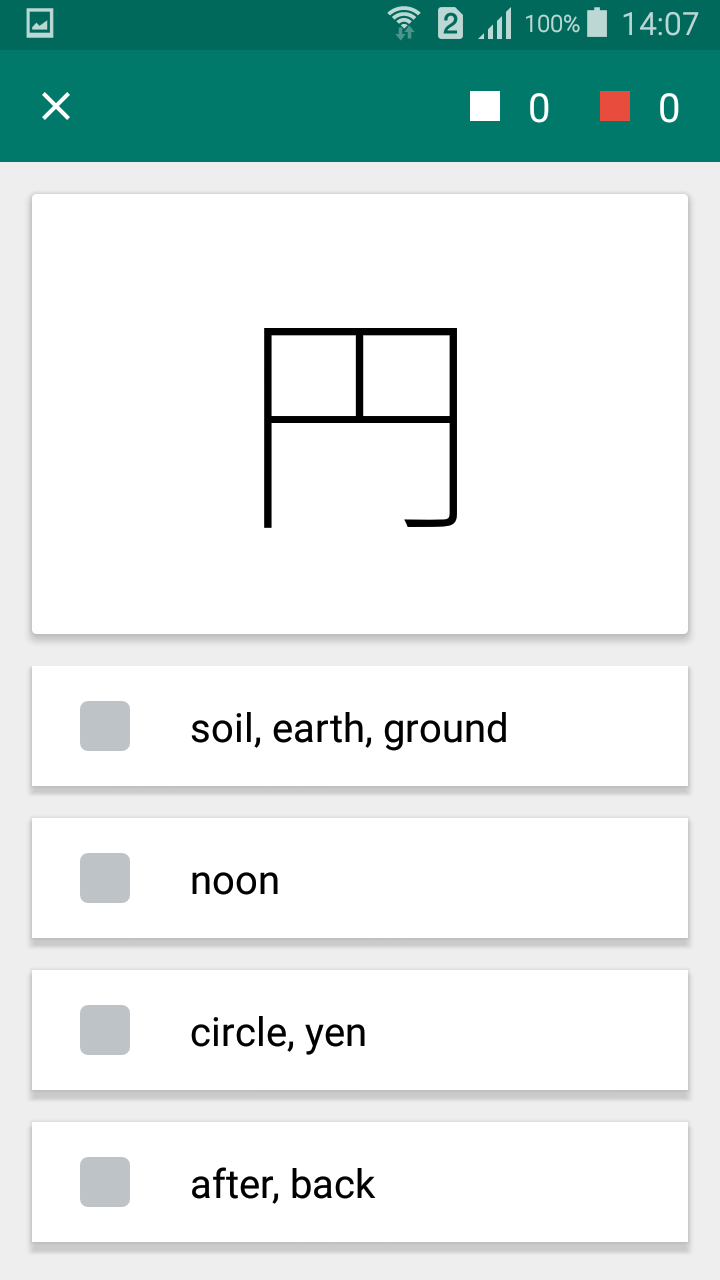Tap the image notification icon in status bar
720x1280 pixels.
[40, 24]
